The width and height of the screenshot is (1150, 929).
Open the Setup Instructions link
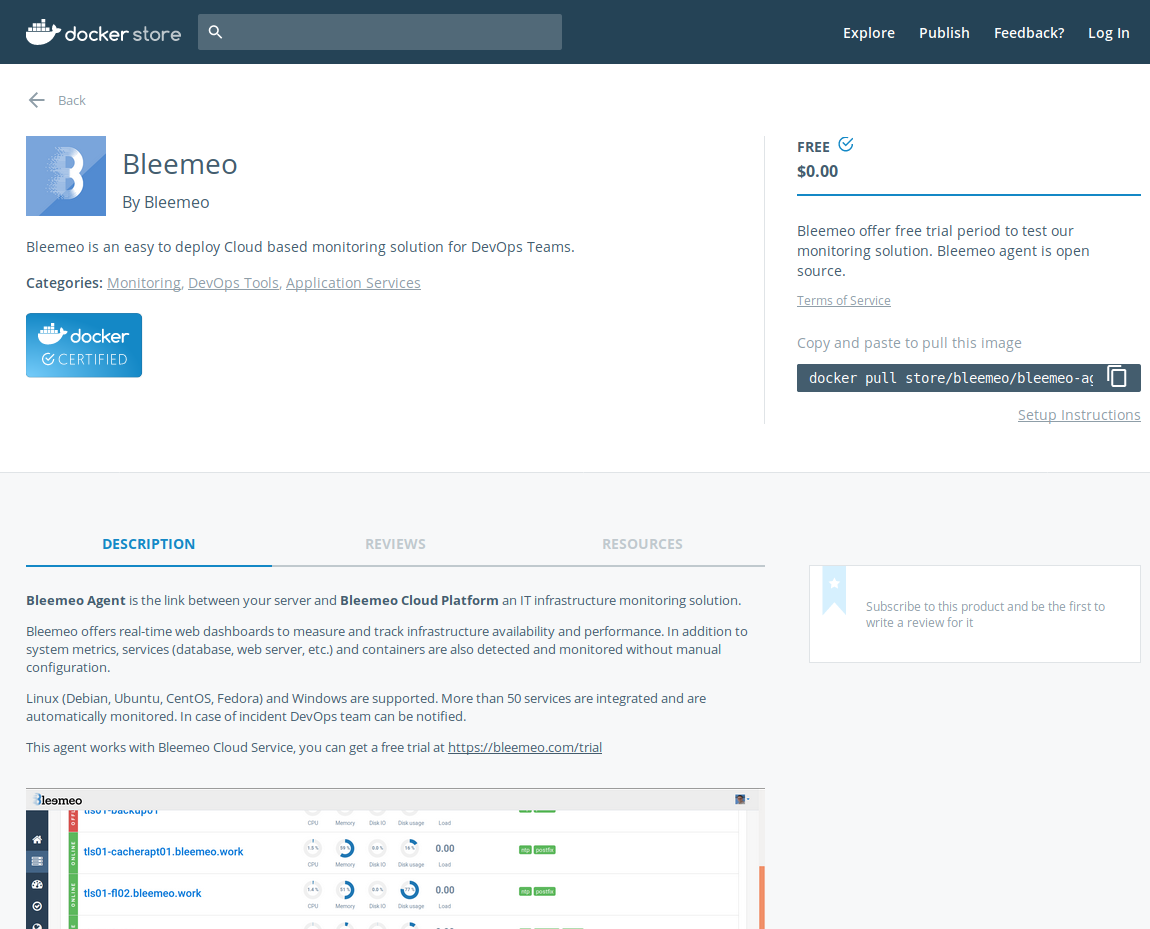click(1079, 414)
